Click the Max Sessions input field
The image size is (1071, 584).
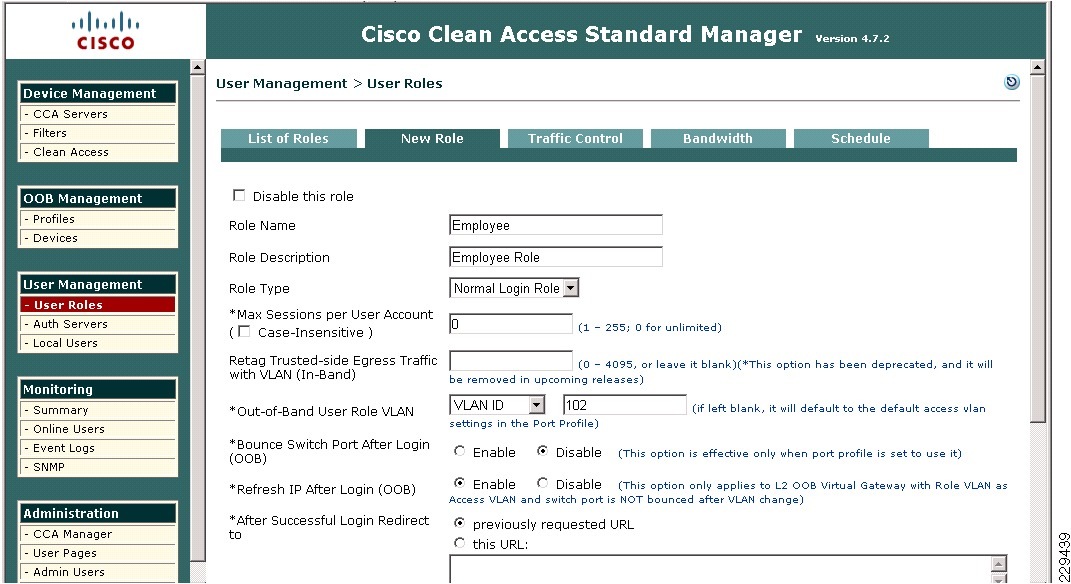(511, 325)
